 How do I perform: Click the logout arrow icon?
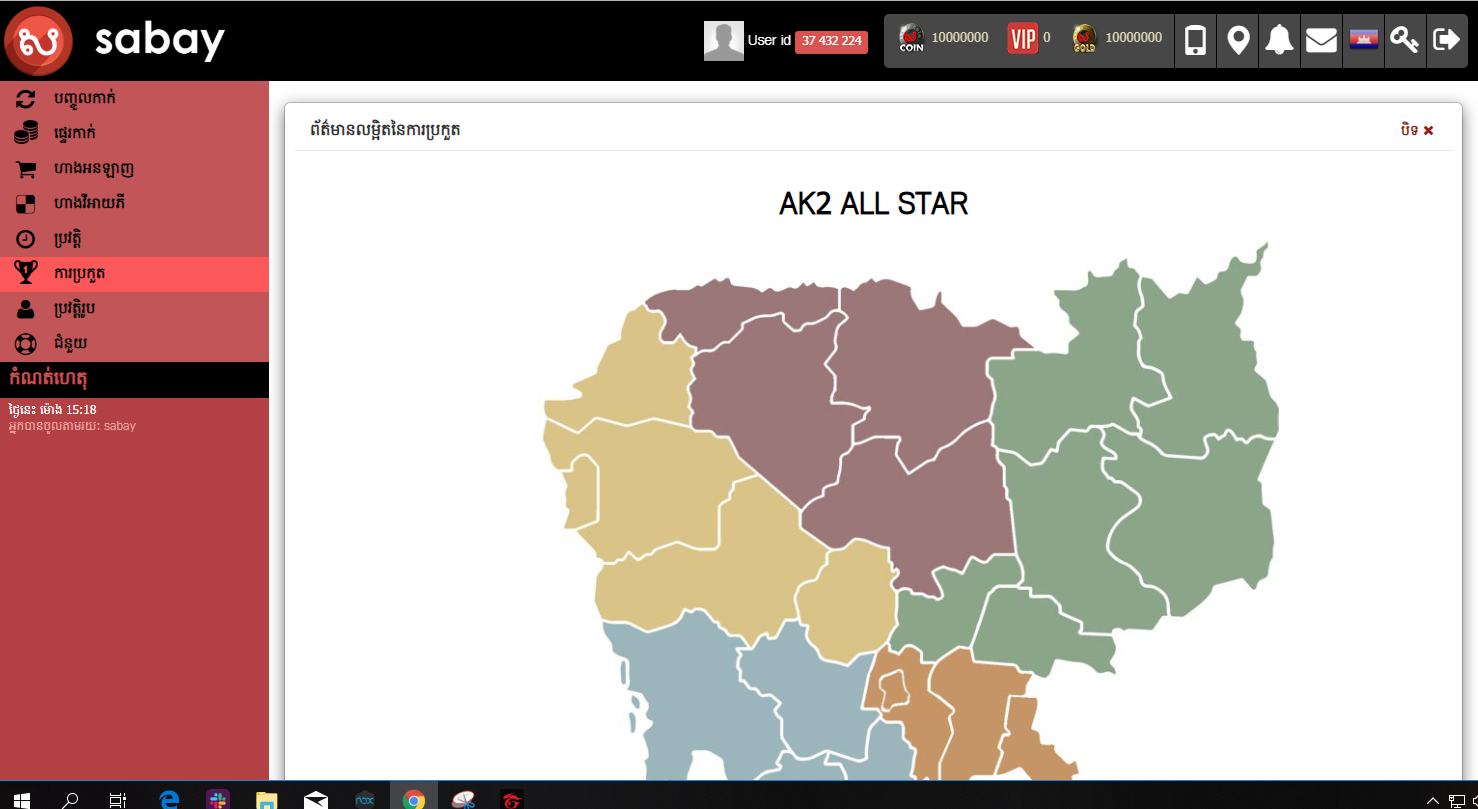pyautogui.click(x=1446, y=40)
